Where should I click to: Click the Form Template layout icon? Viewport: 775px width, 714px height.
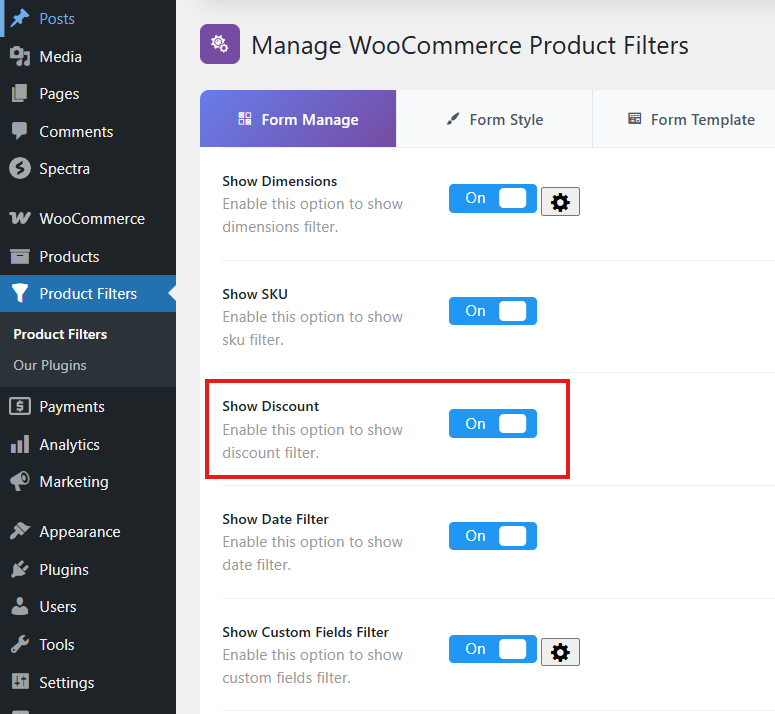tap(635, 119)
